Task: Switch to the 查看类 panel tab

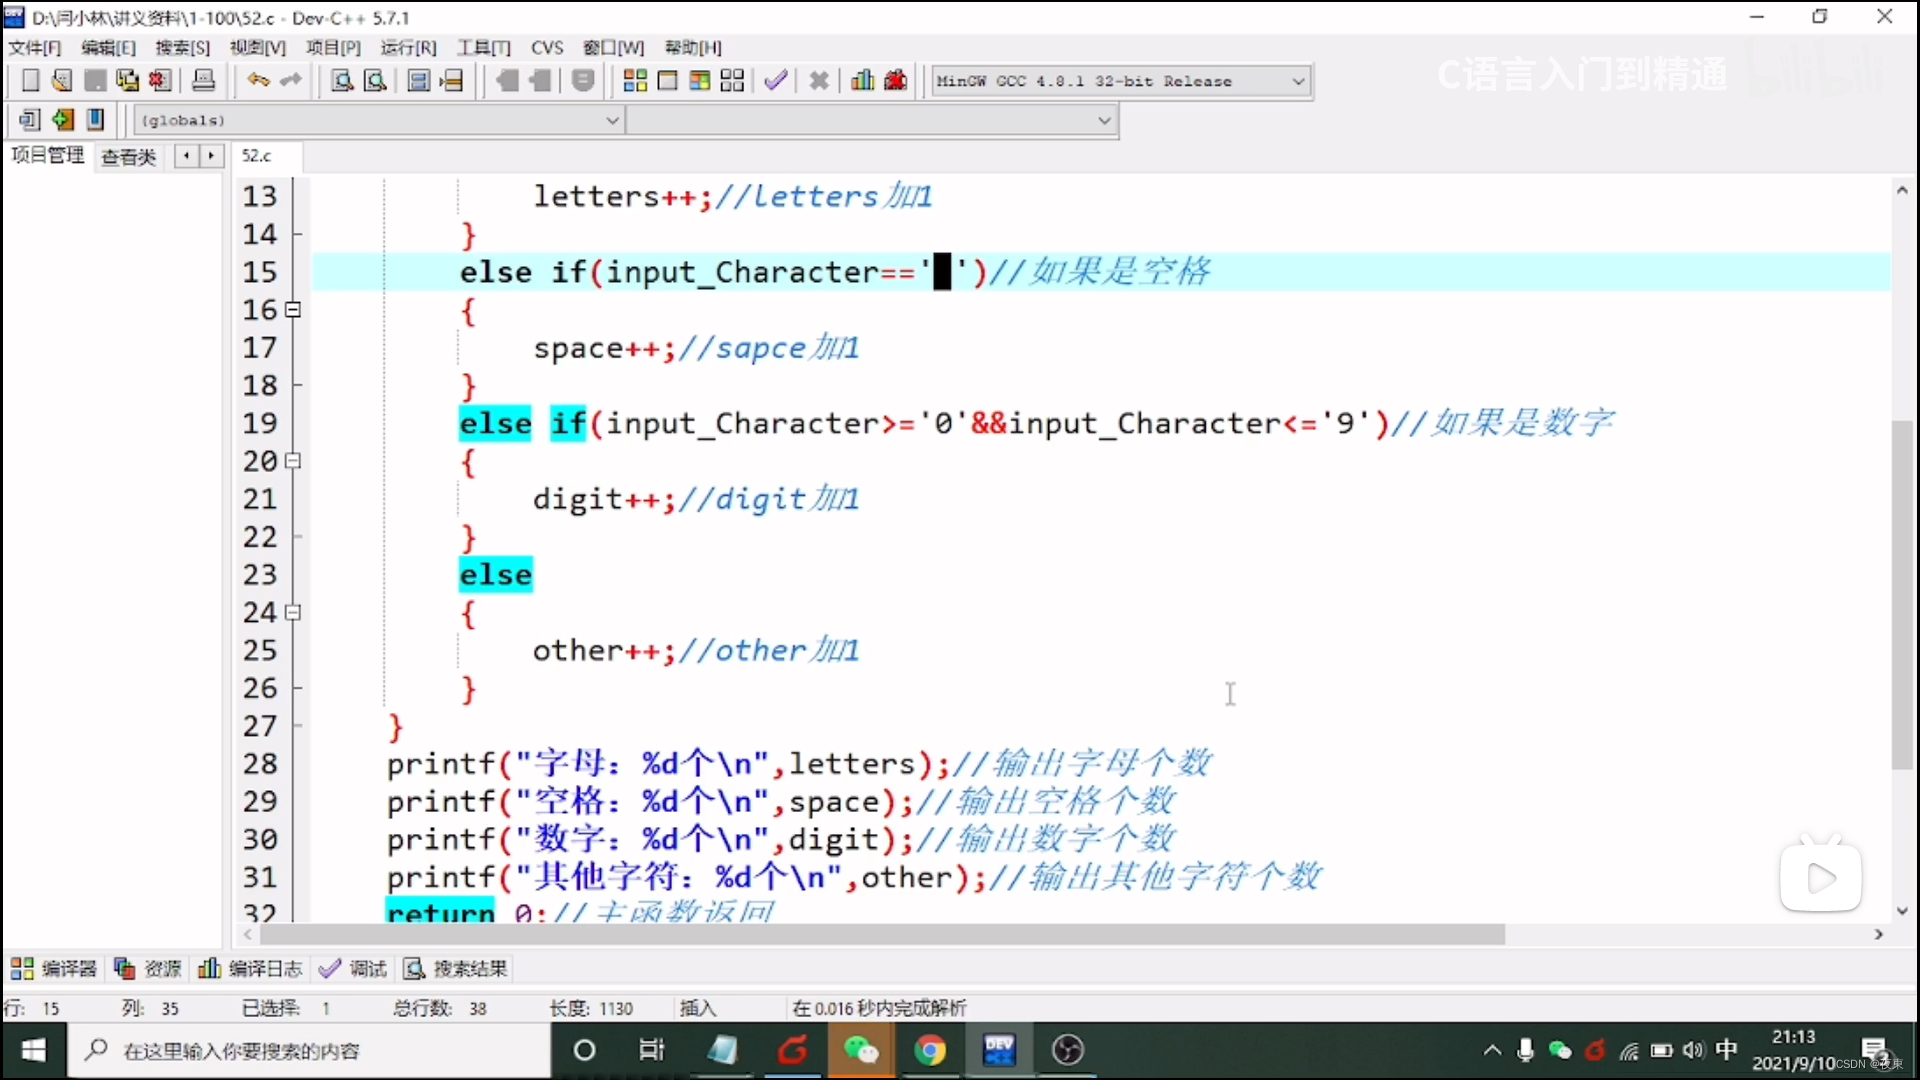Action: pyautogui.click(x=129, y=156)
